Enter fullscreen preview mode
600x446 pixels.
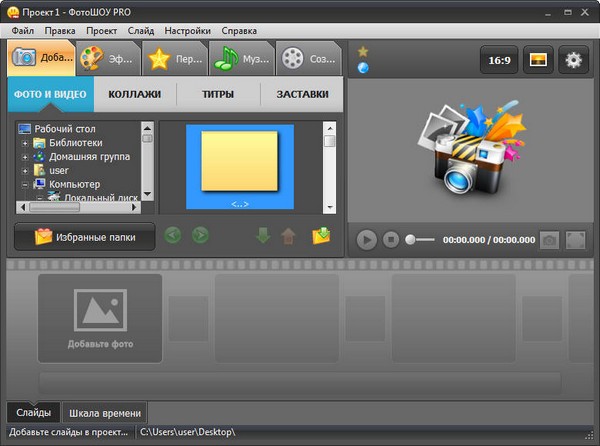pos(575,240)
